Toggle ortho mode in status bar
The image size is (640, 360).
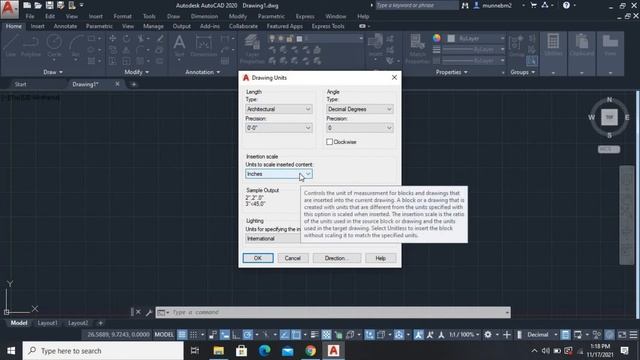(x=236, y=335)
